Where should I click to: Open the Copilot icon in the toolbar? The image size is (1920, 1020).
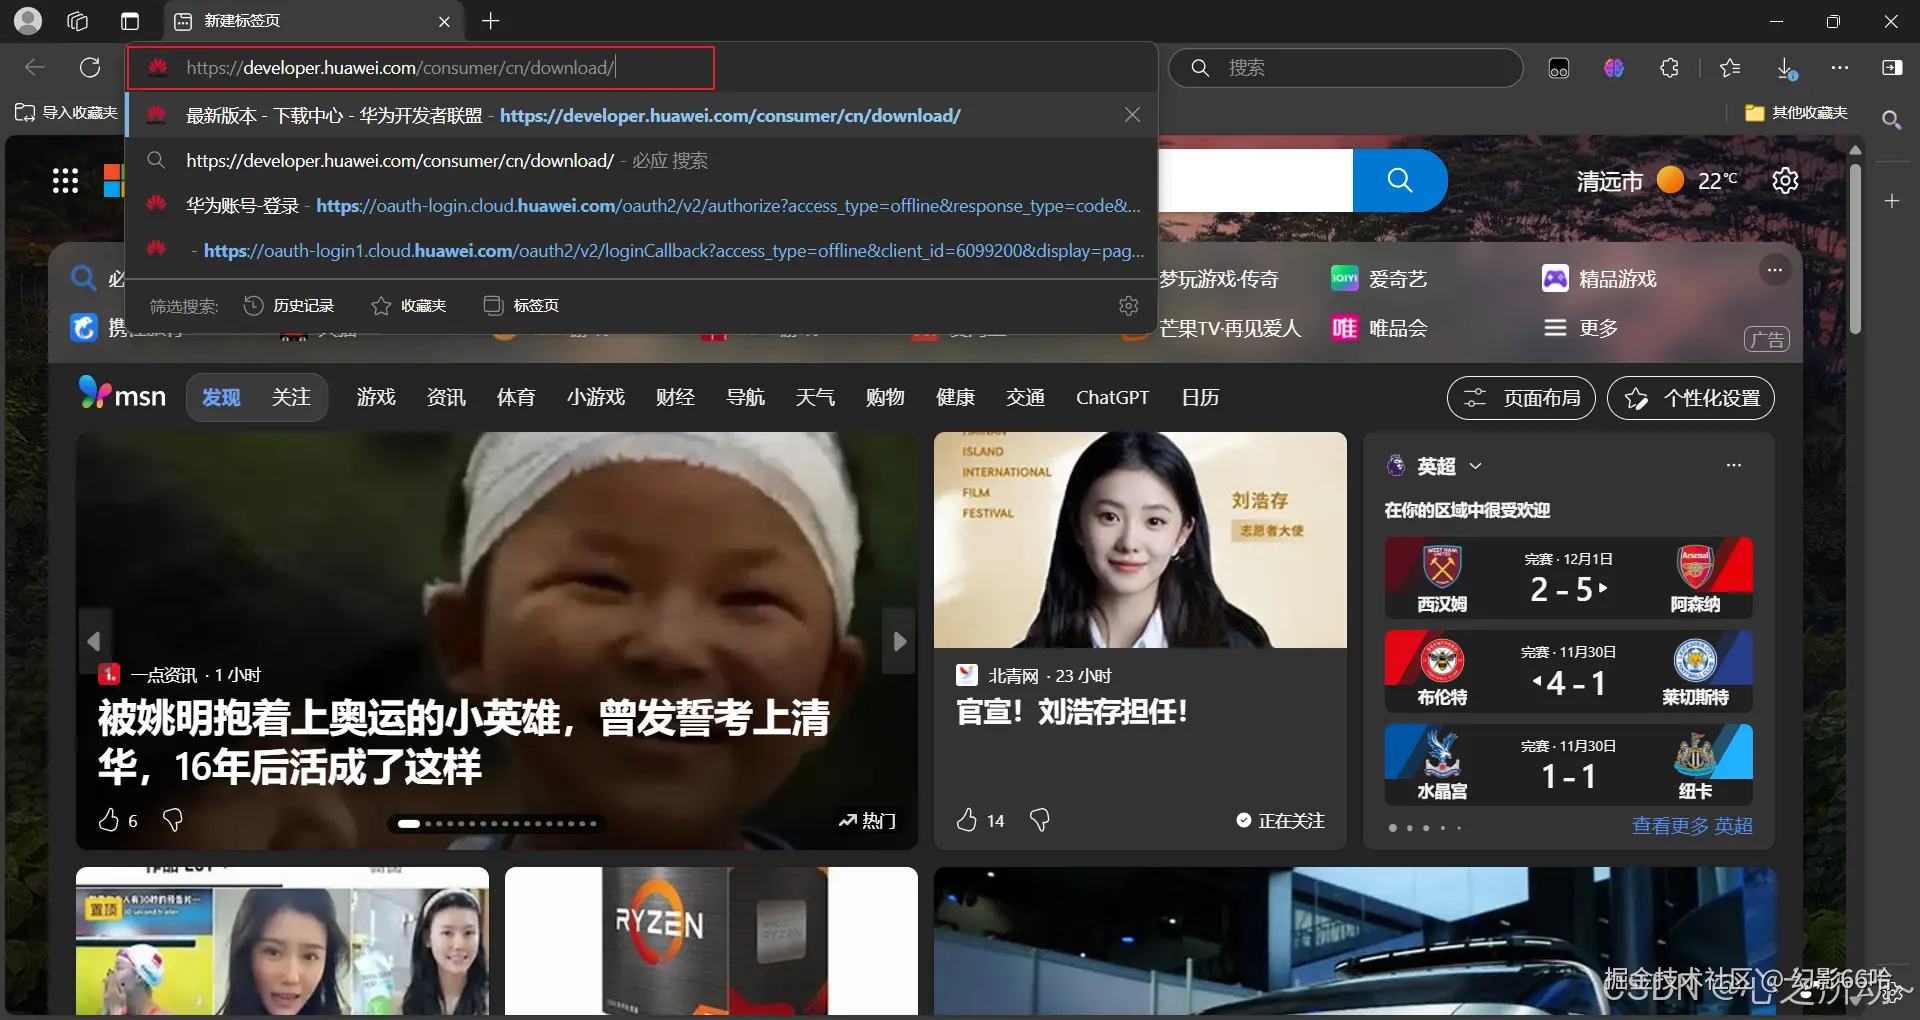(1614, 68)
